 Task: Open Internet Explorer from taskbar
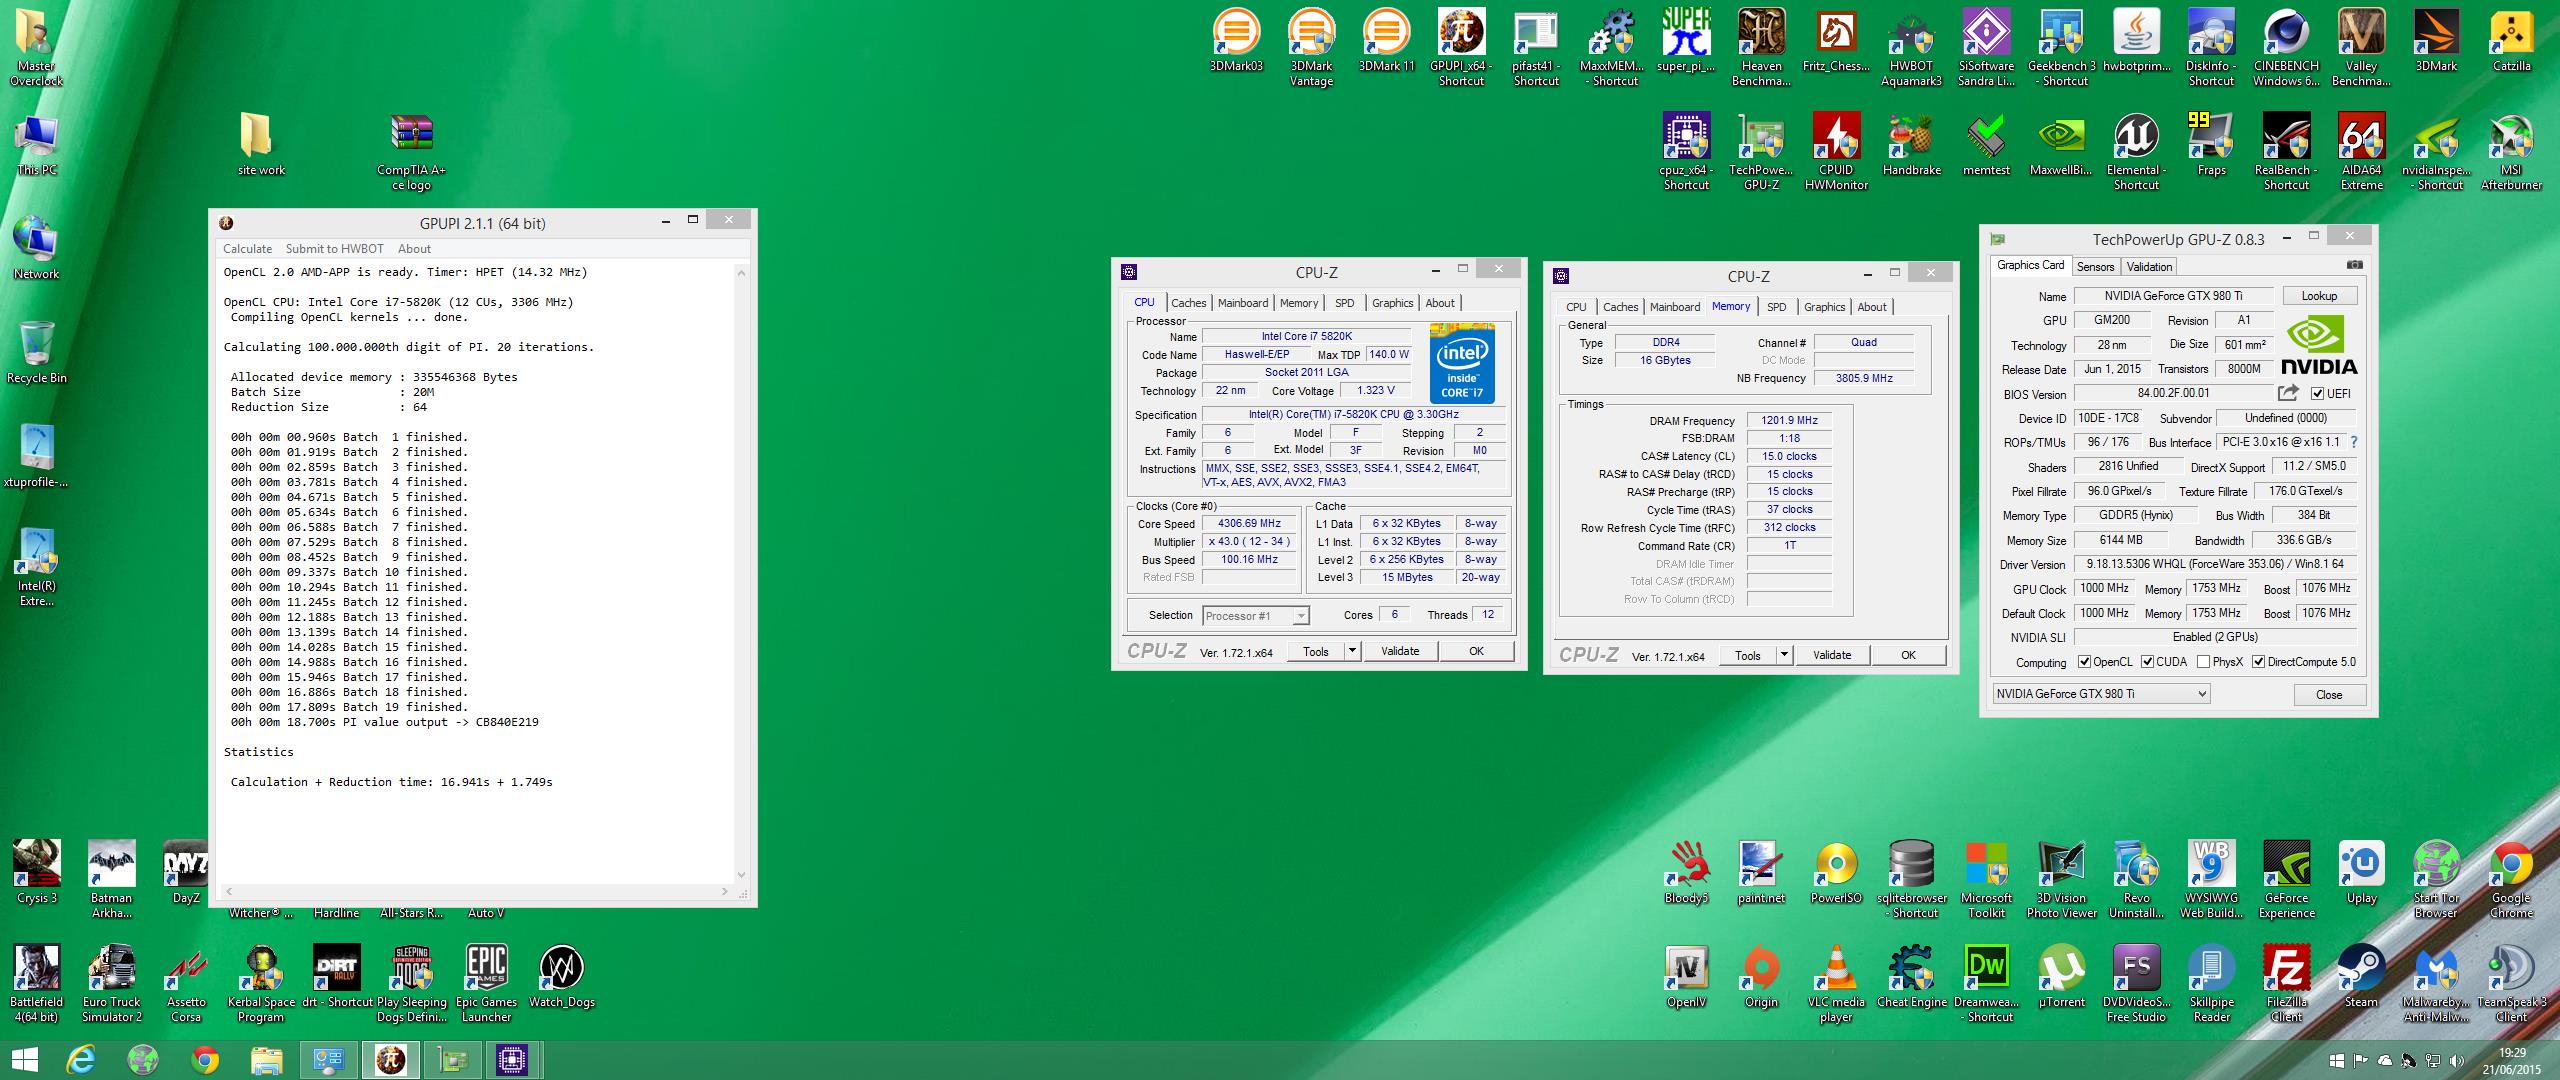point(81,1060)
